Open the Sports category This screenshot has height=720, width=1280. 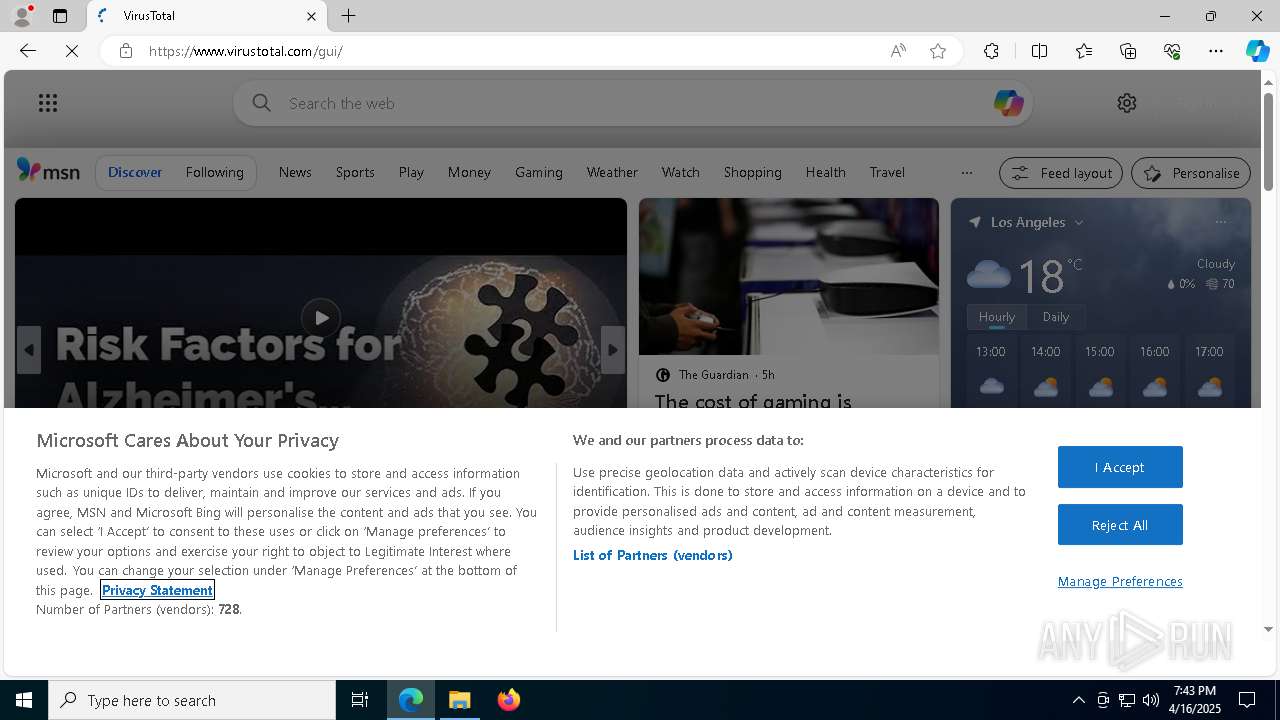[x=355, y=172]
